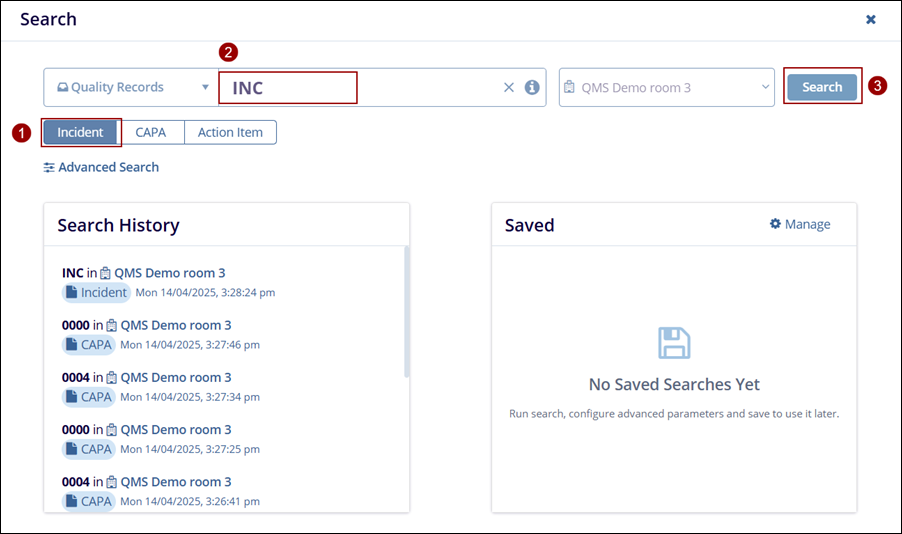Click the floppy disk saved searches icon
This screenshot has width=902, height=534.
coord(674,343)
